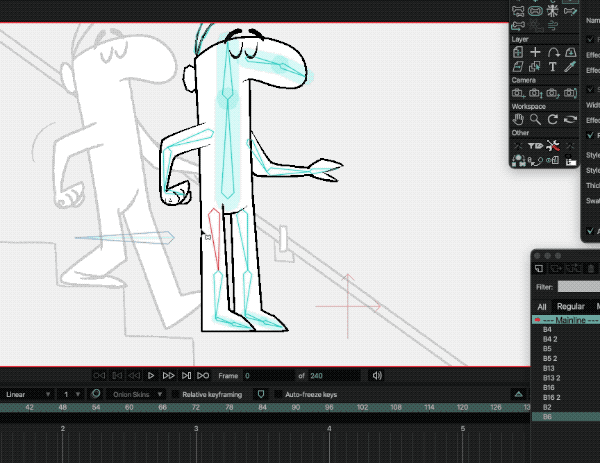Click the 3 second marker in the timeline
Viewport: 600px width, 463px height.
pos(196,429)
